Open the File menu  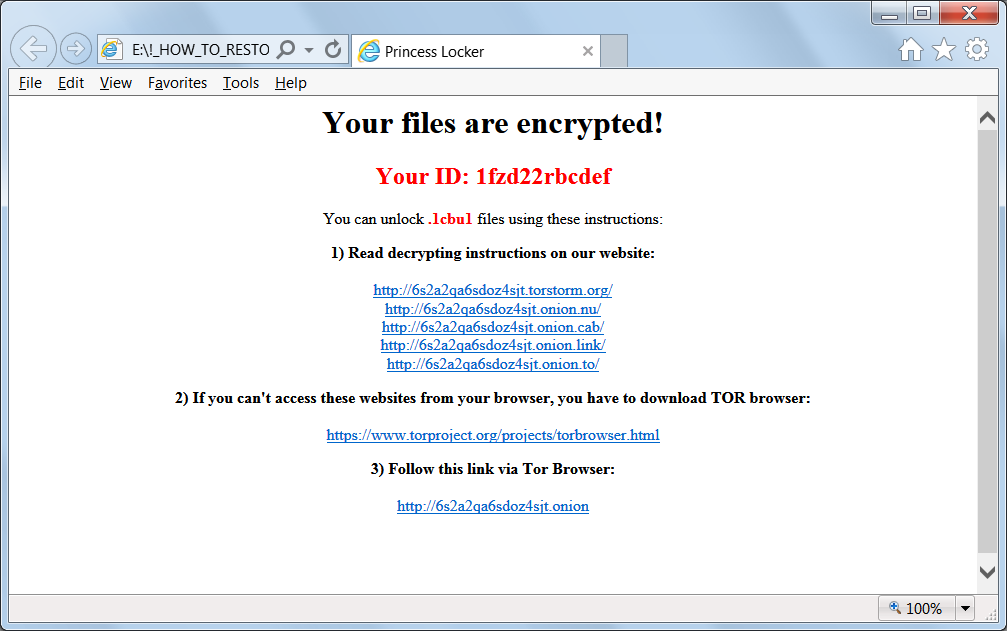coord(30,83)
